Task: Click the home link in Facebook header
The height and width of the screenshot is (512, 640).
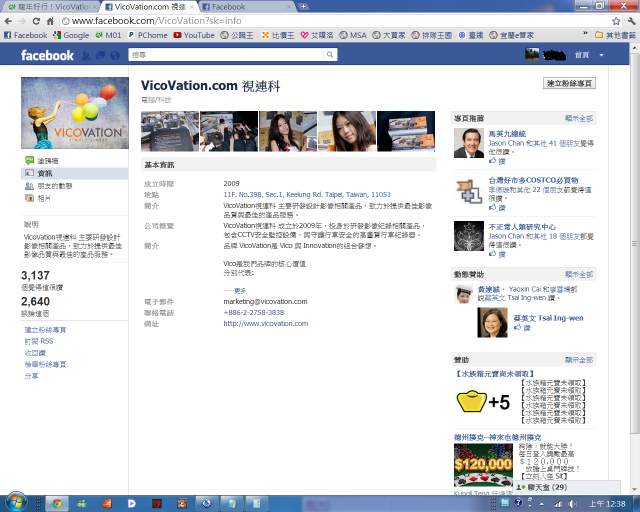Action: pyautogui.click(x=582, y=55)
